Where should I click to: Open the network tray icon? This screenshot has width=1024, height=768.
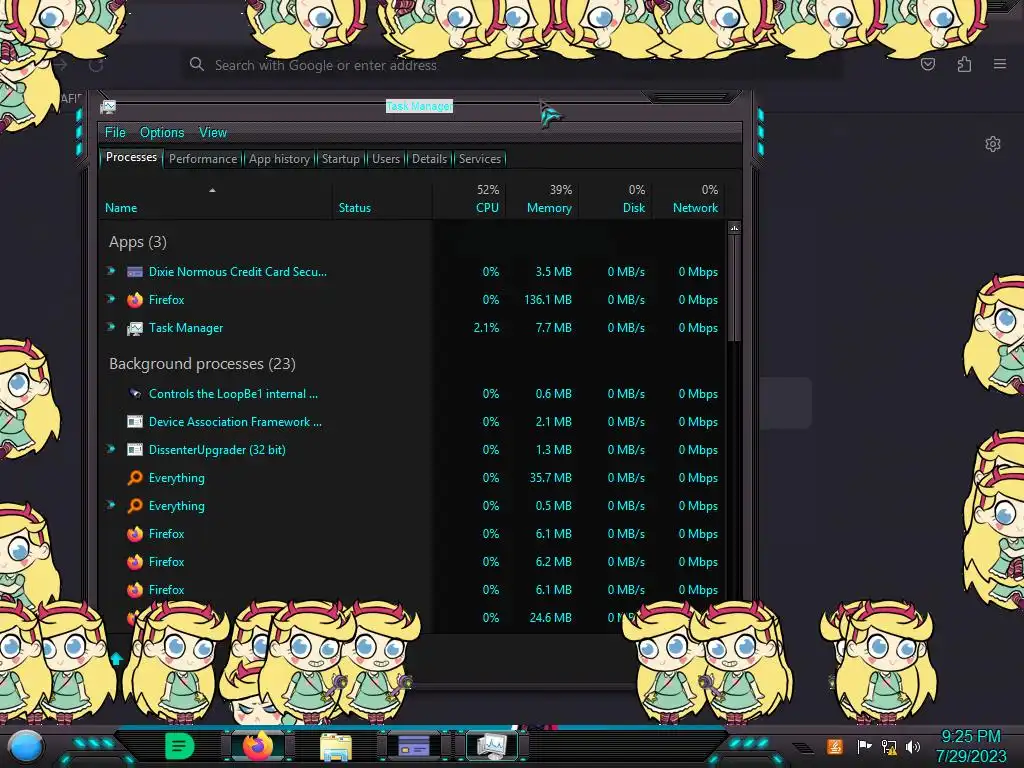[889, 746]
